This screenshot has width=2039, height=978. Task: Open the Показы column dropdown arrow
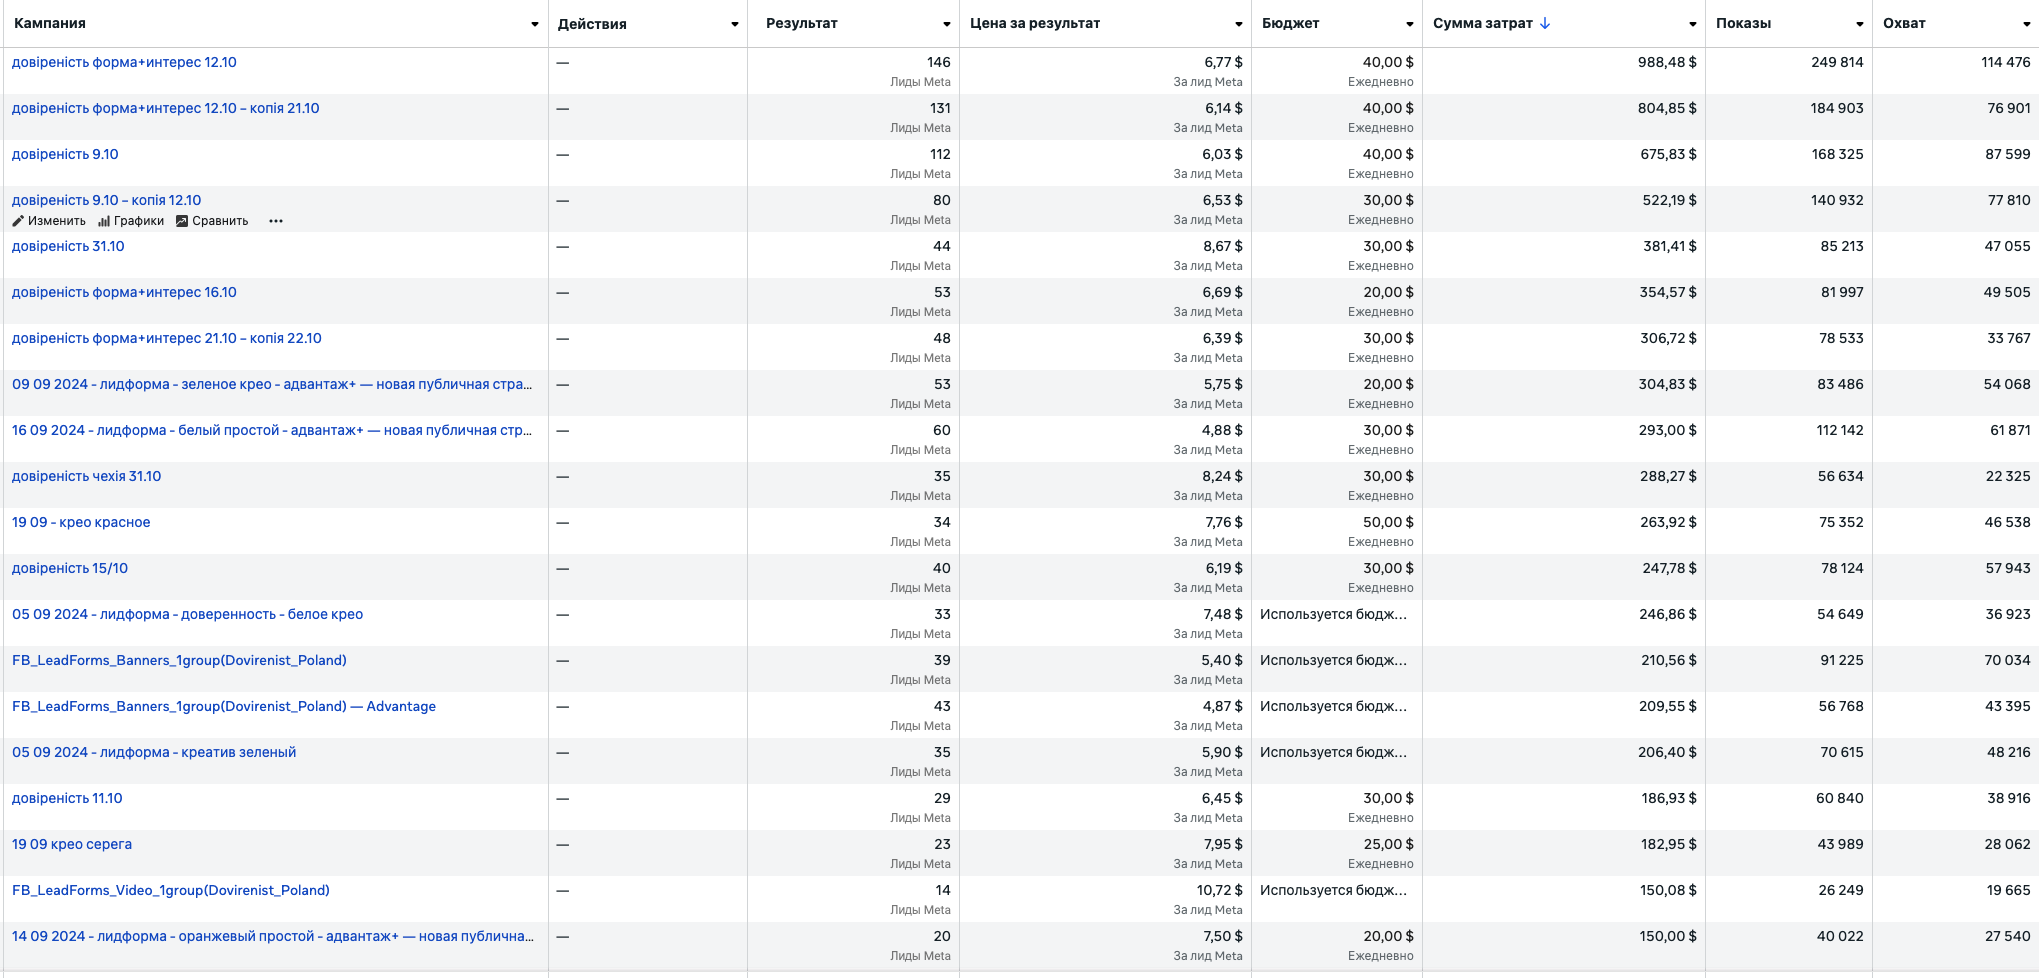(x=1859, y=24)
